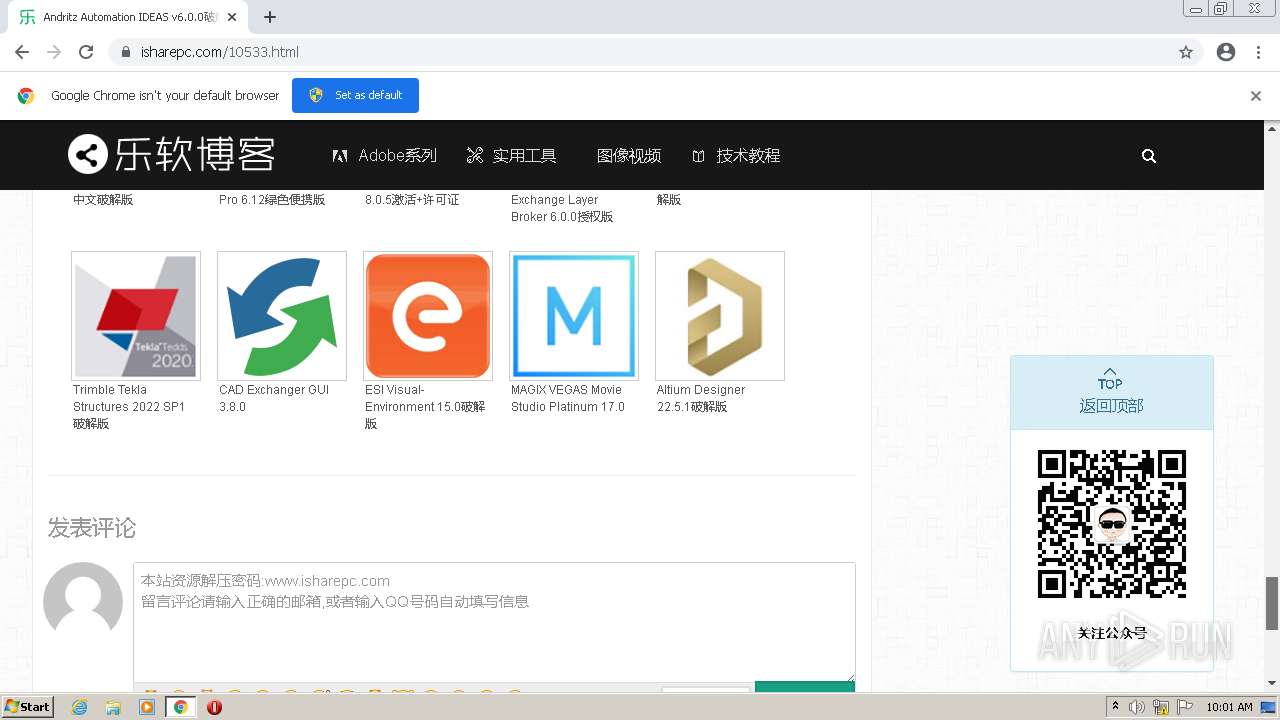Open the Chrome three-dot menu
Viewport: 1280px width, 720px height.
click(1258, 52)
